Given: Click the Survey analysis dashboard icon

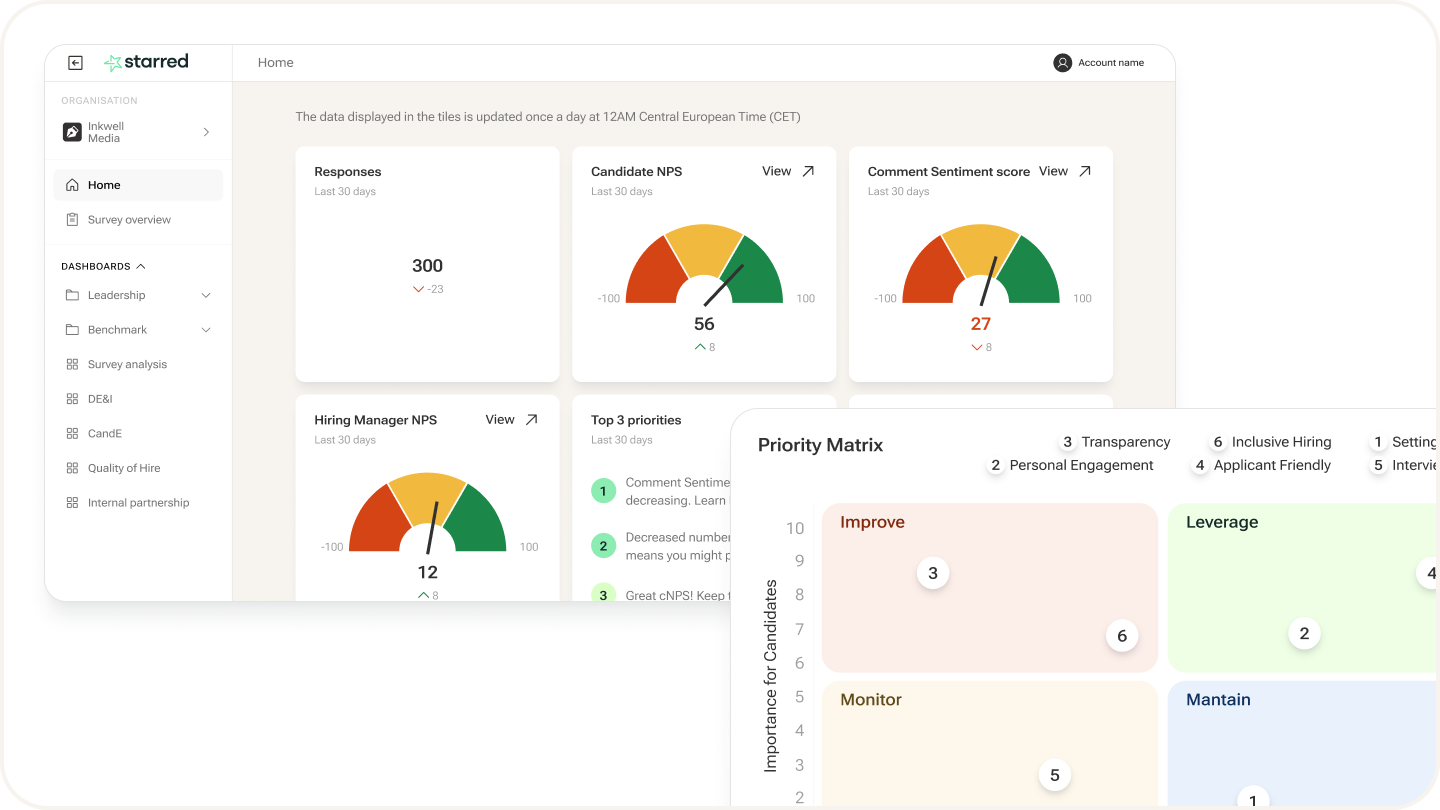Looking at the screenshot, I should tap(72, 365).
